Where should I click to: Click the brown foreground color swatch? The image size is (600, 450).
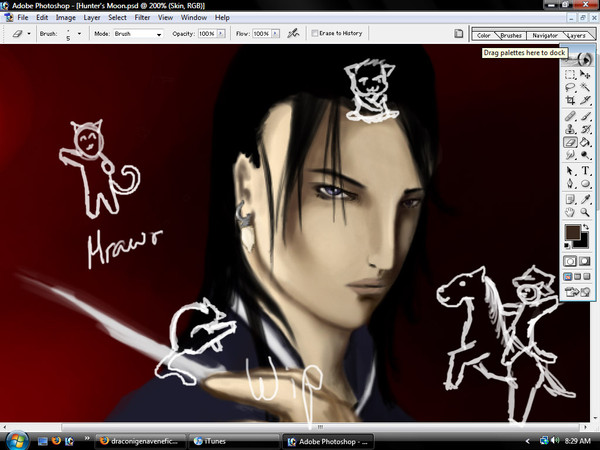pyautogui.click(x=572, y=232)
